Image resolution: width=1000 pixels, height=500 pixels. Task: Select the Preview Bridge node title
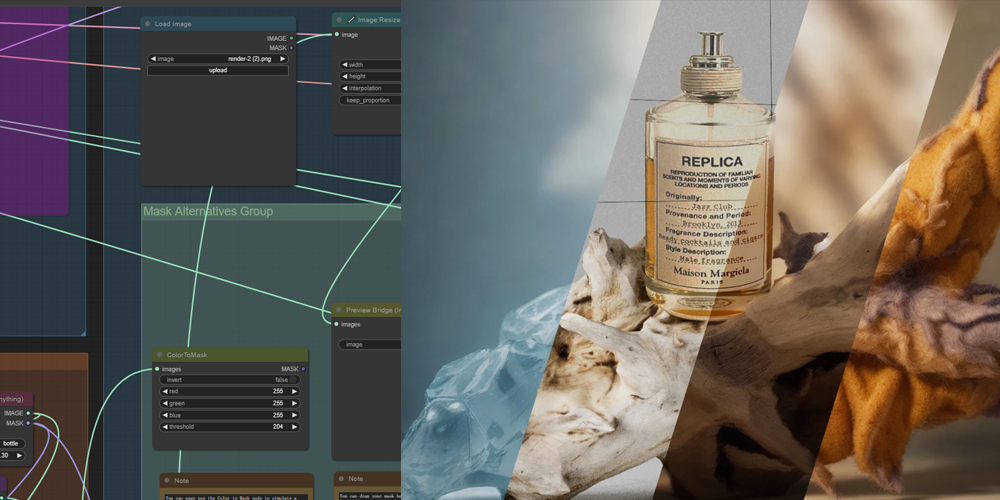373,311
